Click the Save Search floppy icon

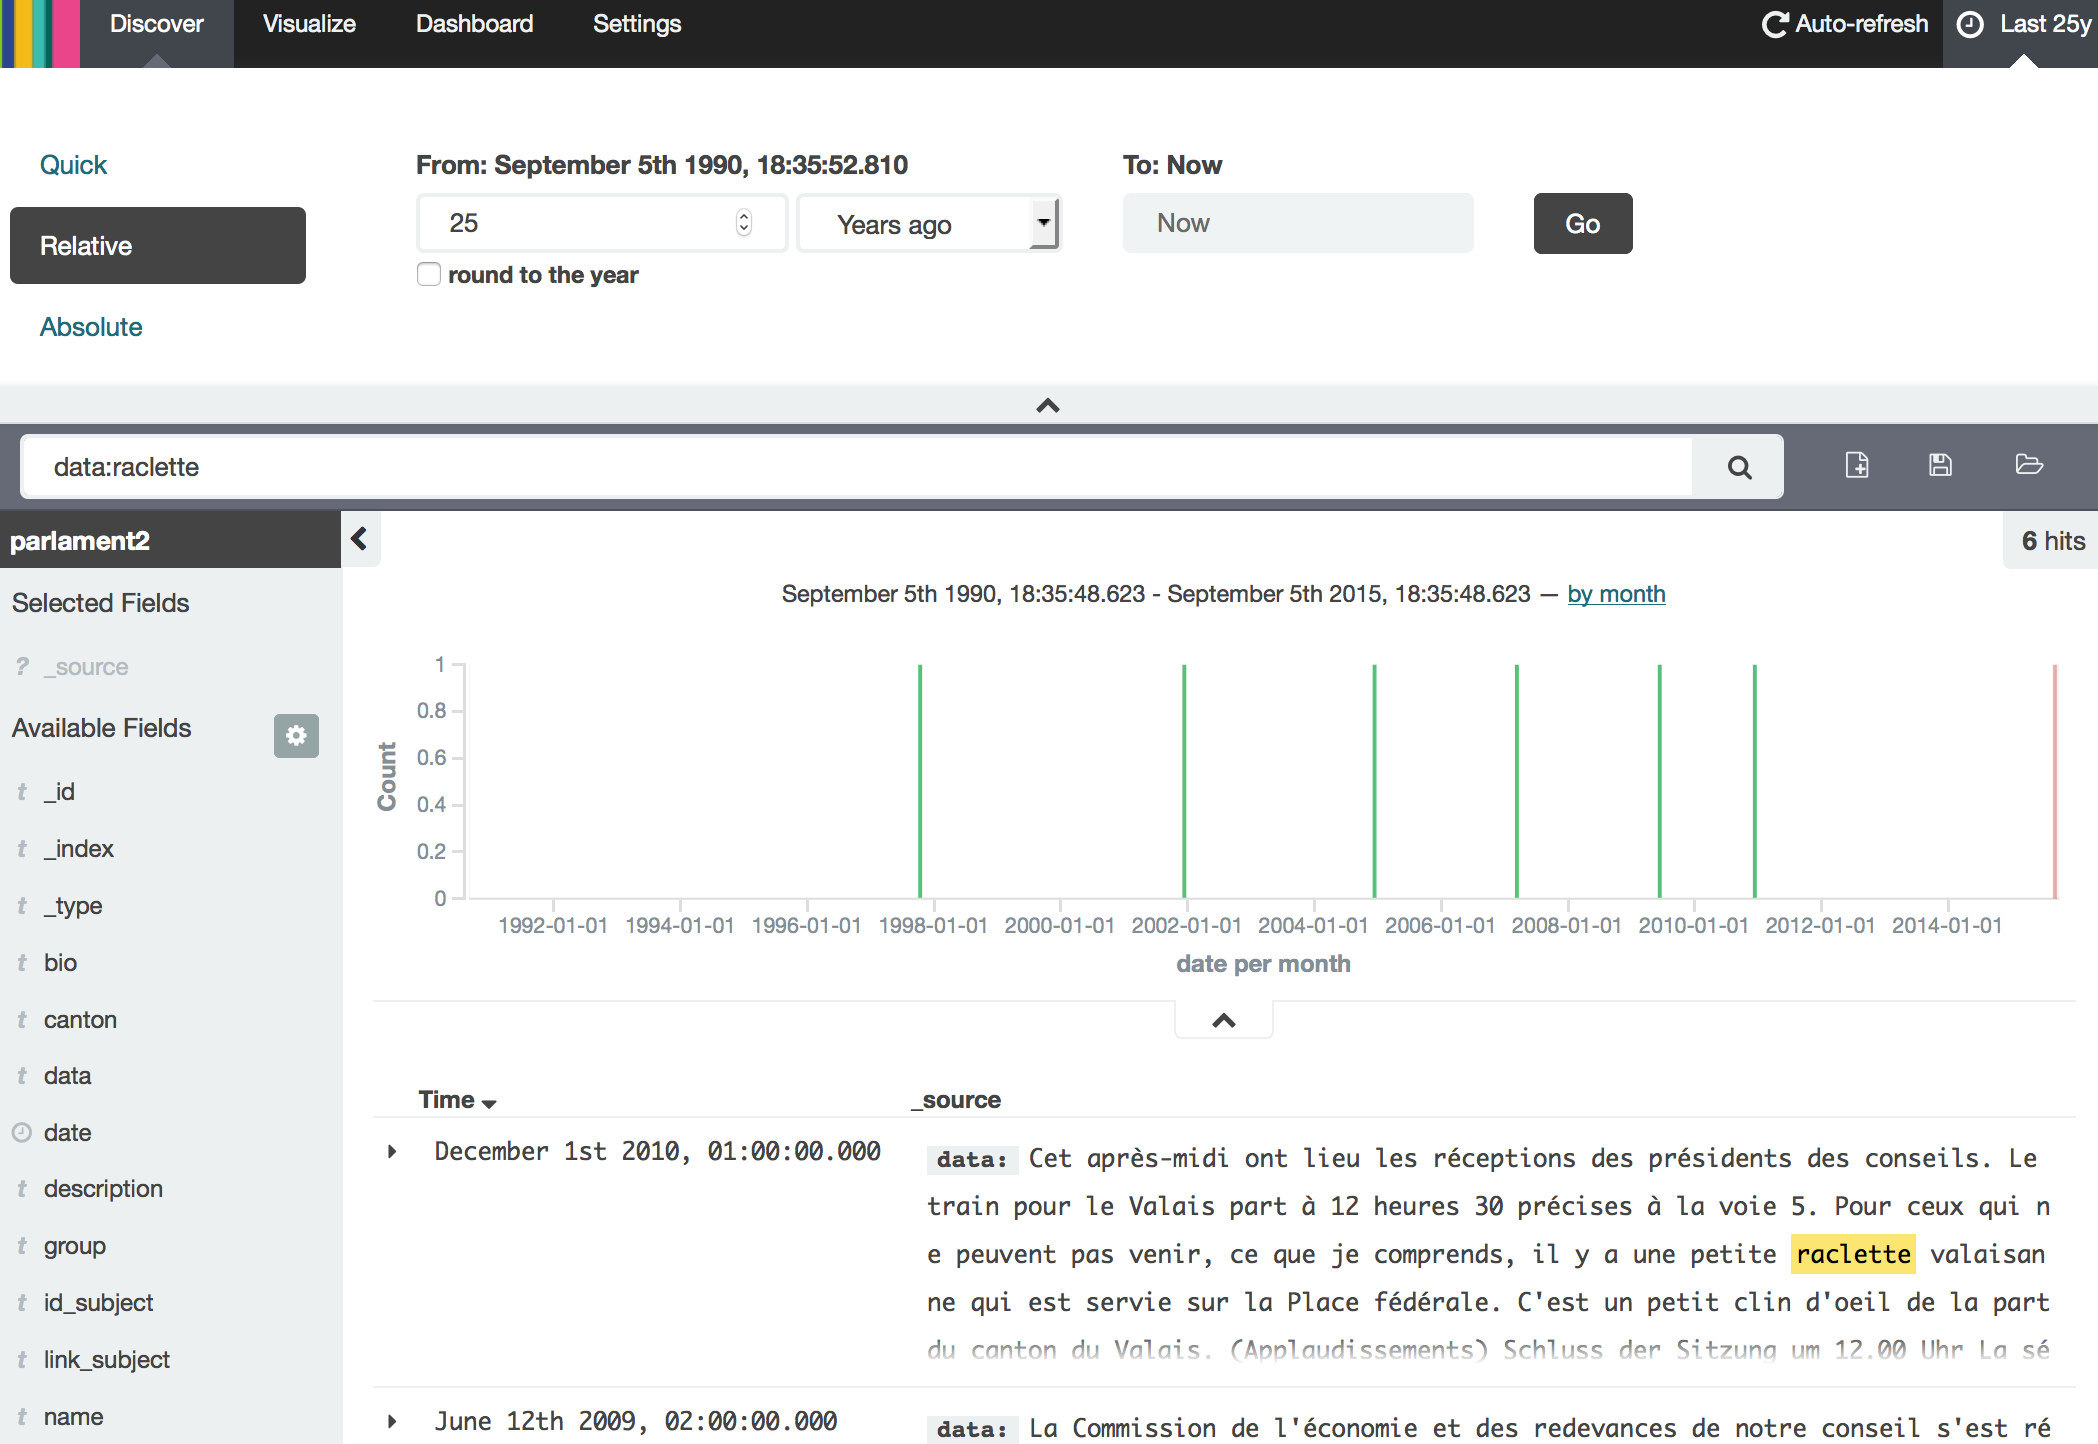(x=1940, y=465)
